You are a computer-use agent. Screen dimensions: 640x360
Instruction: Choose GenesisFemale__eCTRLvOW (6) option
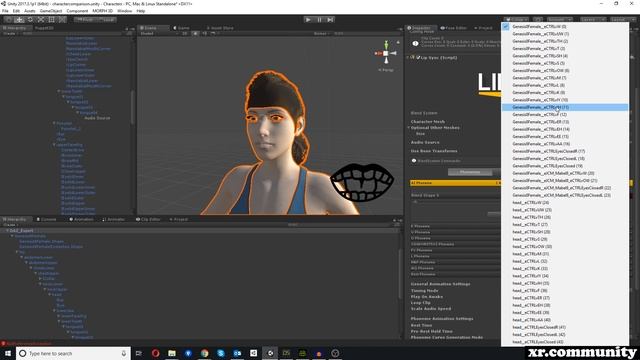[565, 71]
